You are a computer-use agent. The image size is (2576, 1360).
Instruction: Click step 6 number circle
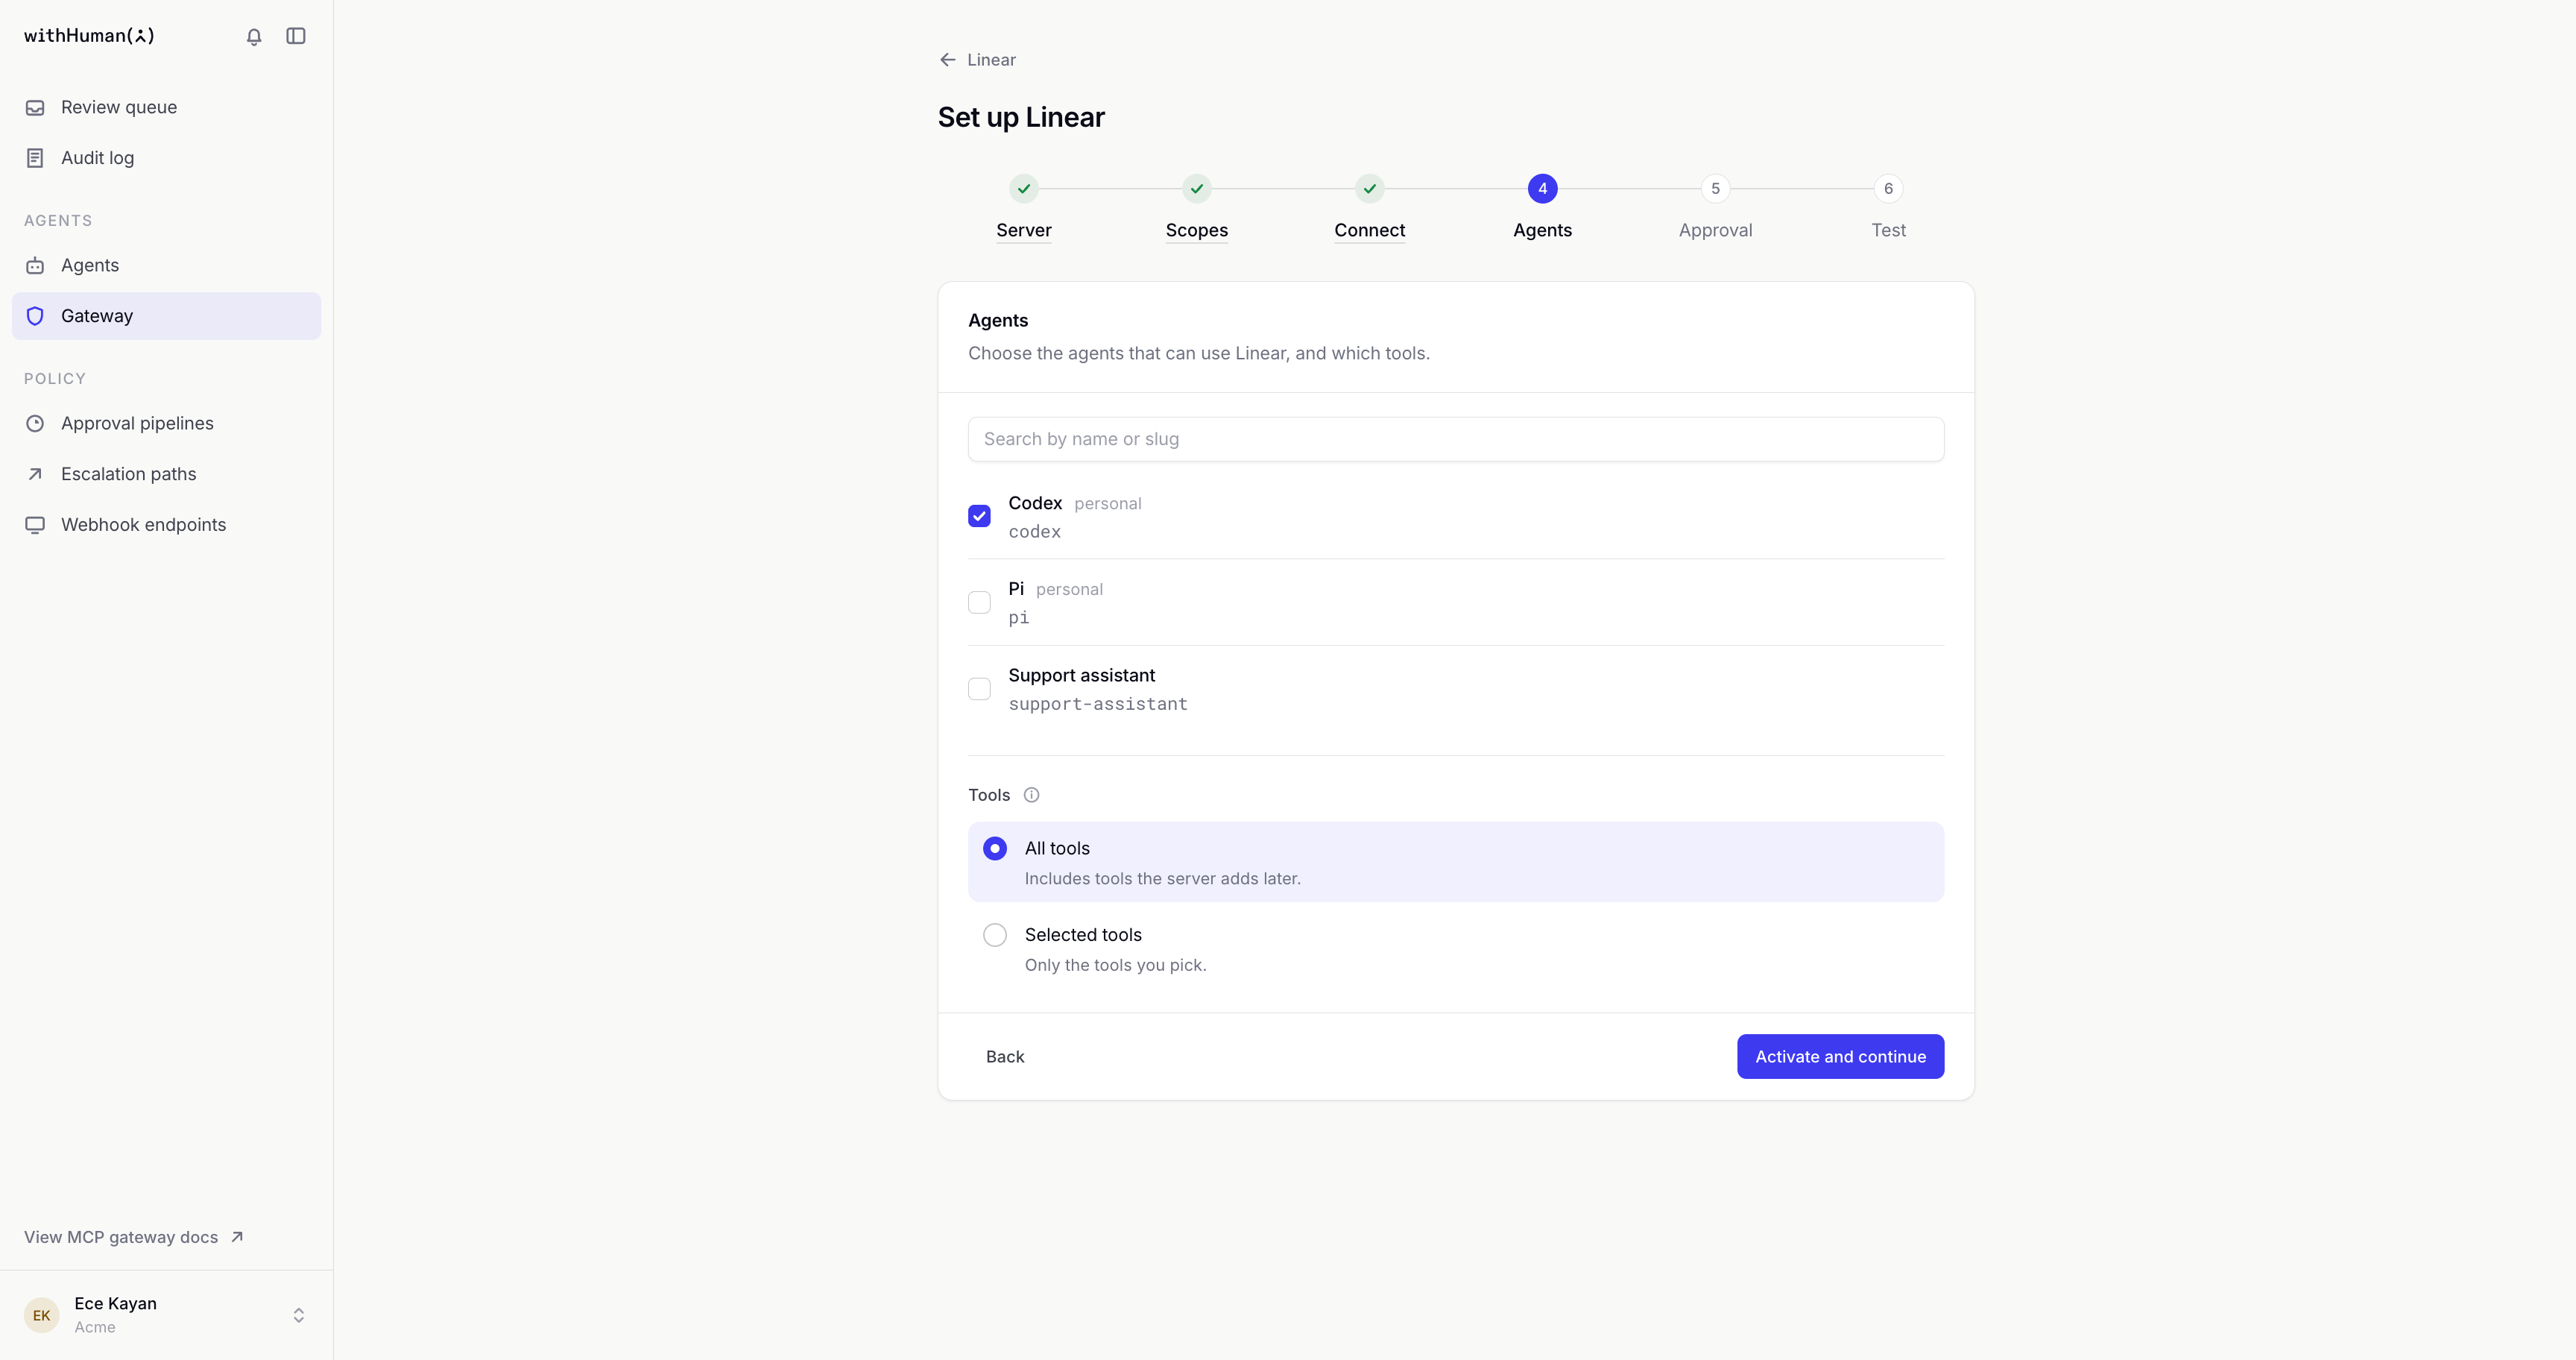coord(1889,189)
